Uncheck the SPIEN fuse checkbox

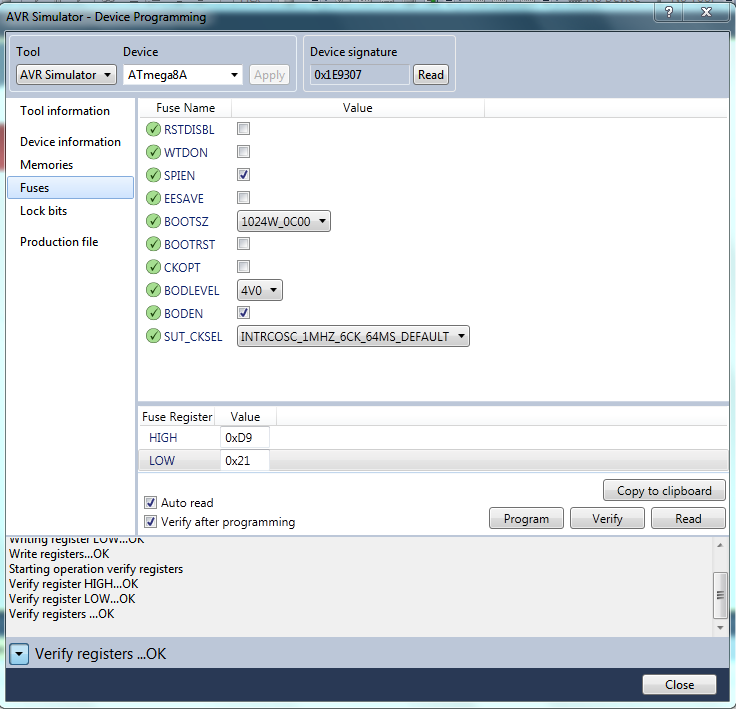(x=243, y=175)
